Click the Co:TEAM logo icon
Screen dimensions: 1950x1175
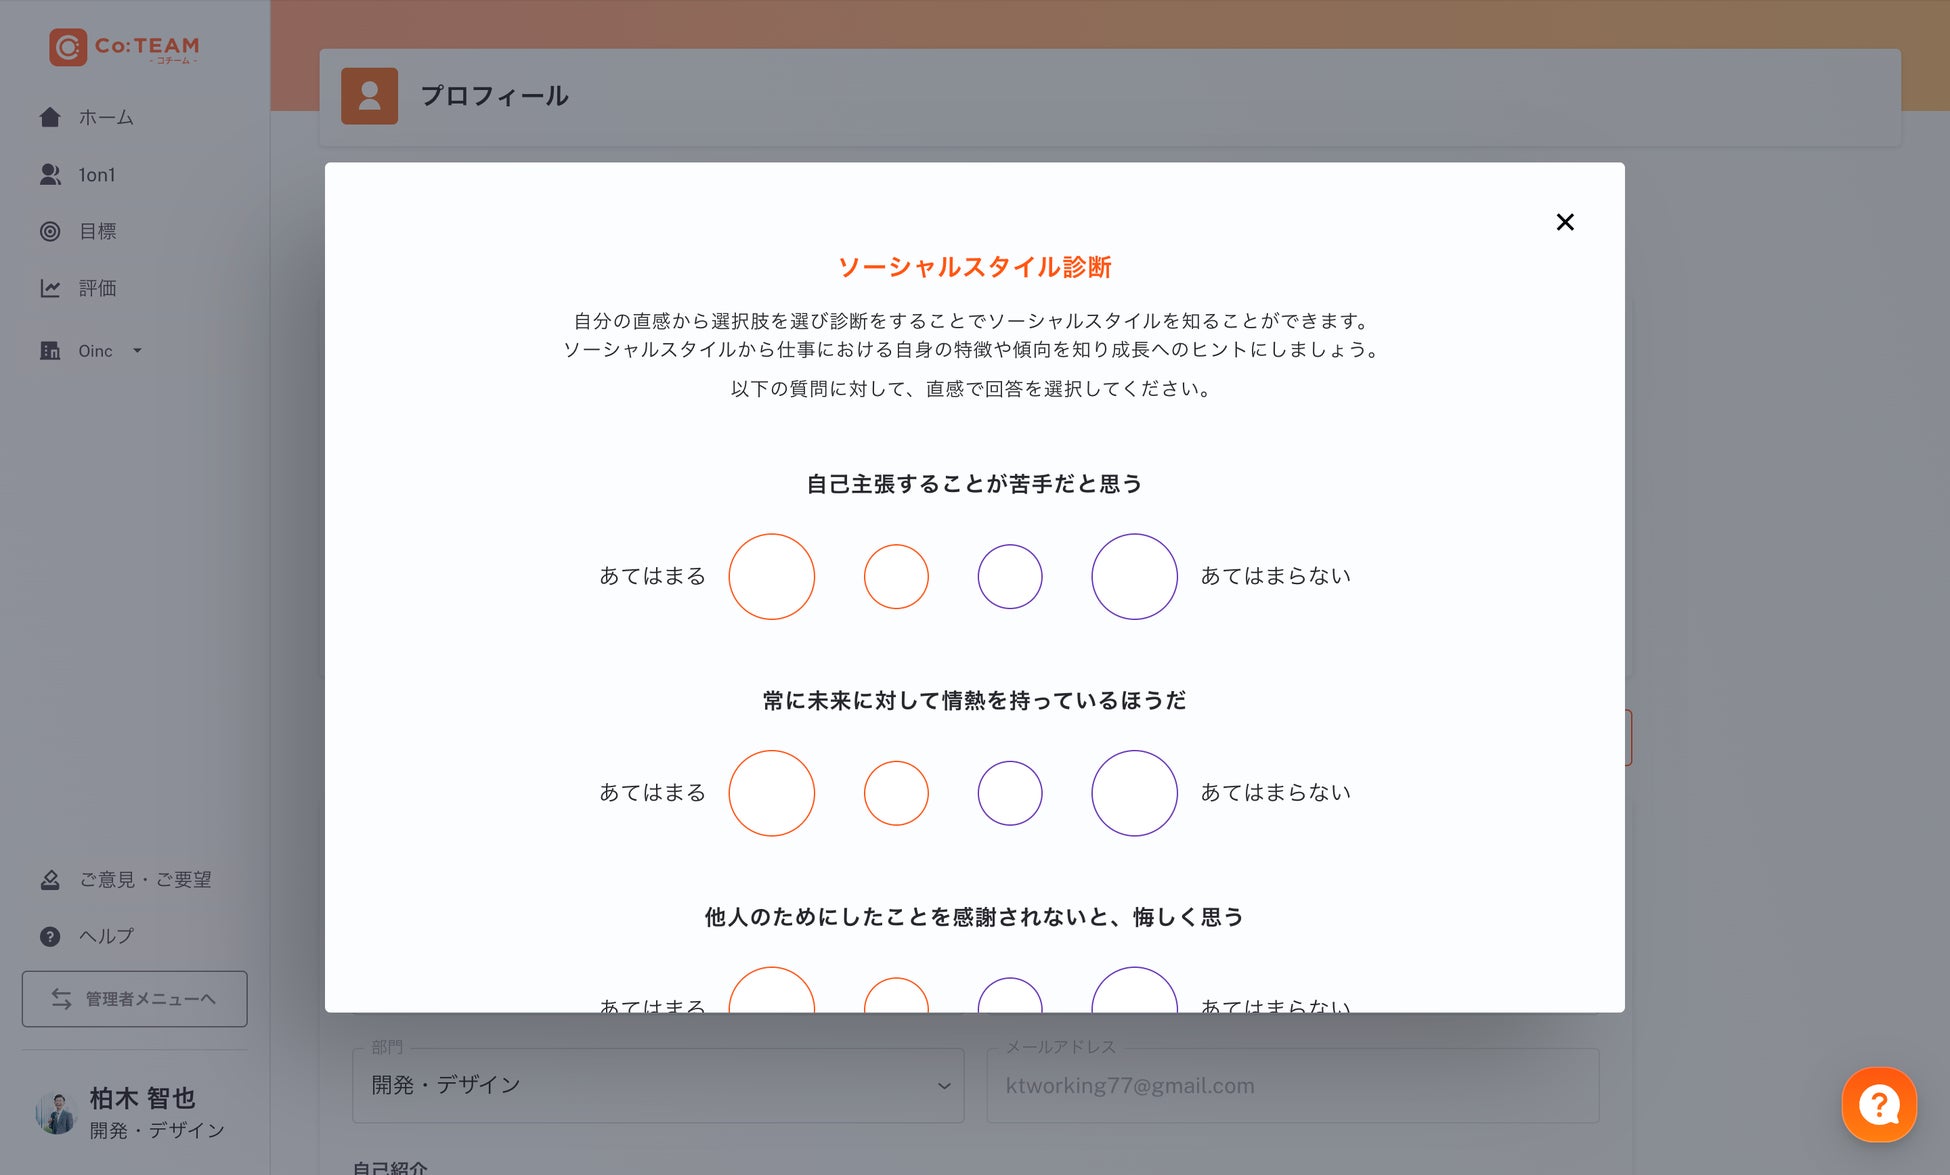point(68,47)
